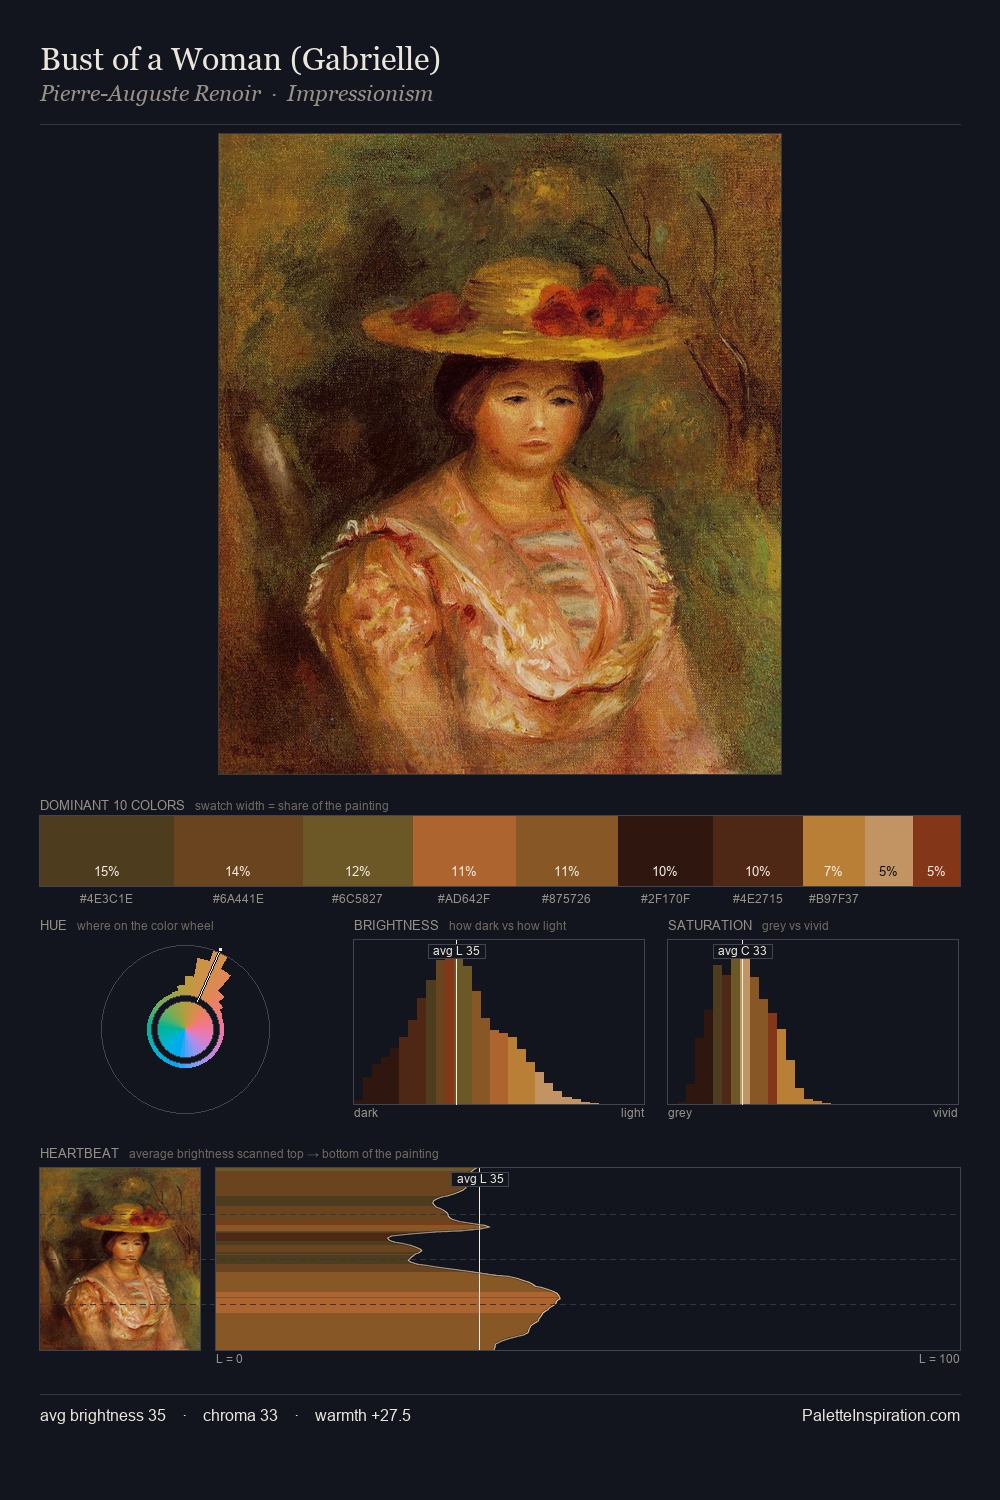Select the hex label "#2F170F"
The height and width of the screenshot is (1500, 1000).
pos(665,898)
